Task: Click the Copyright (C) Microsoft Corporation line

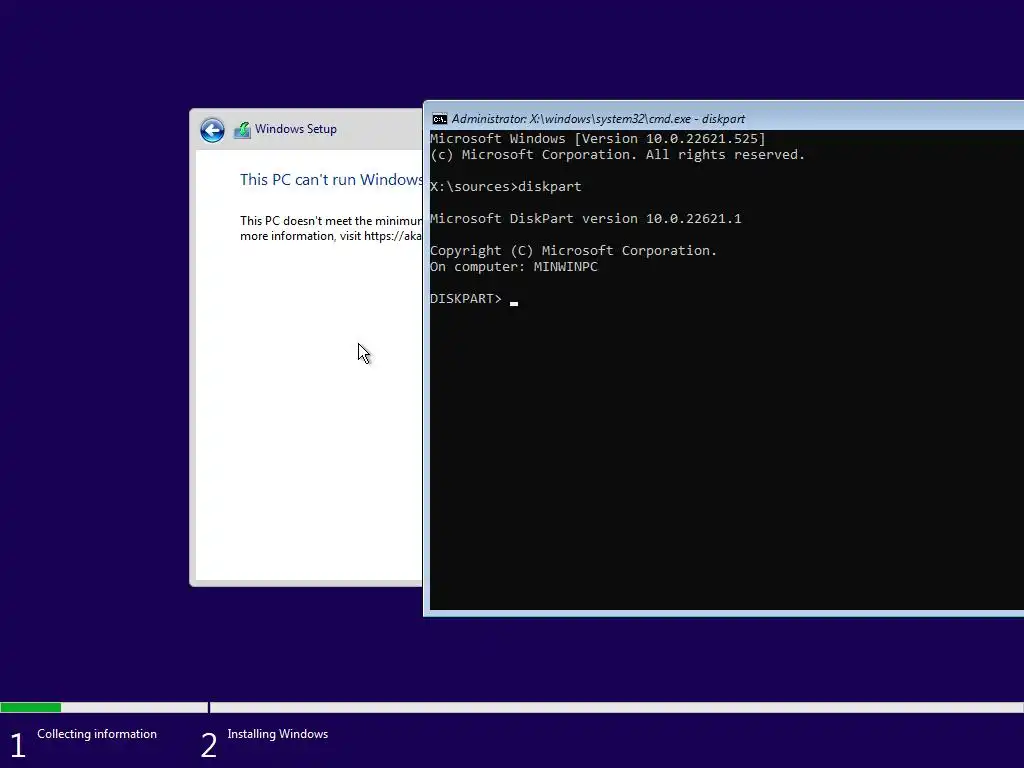Action: (x=573, y=251)
